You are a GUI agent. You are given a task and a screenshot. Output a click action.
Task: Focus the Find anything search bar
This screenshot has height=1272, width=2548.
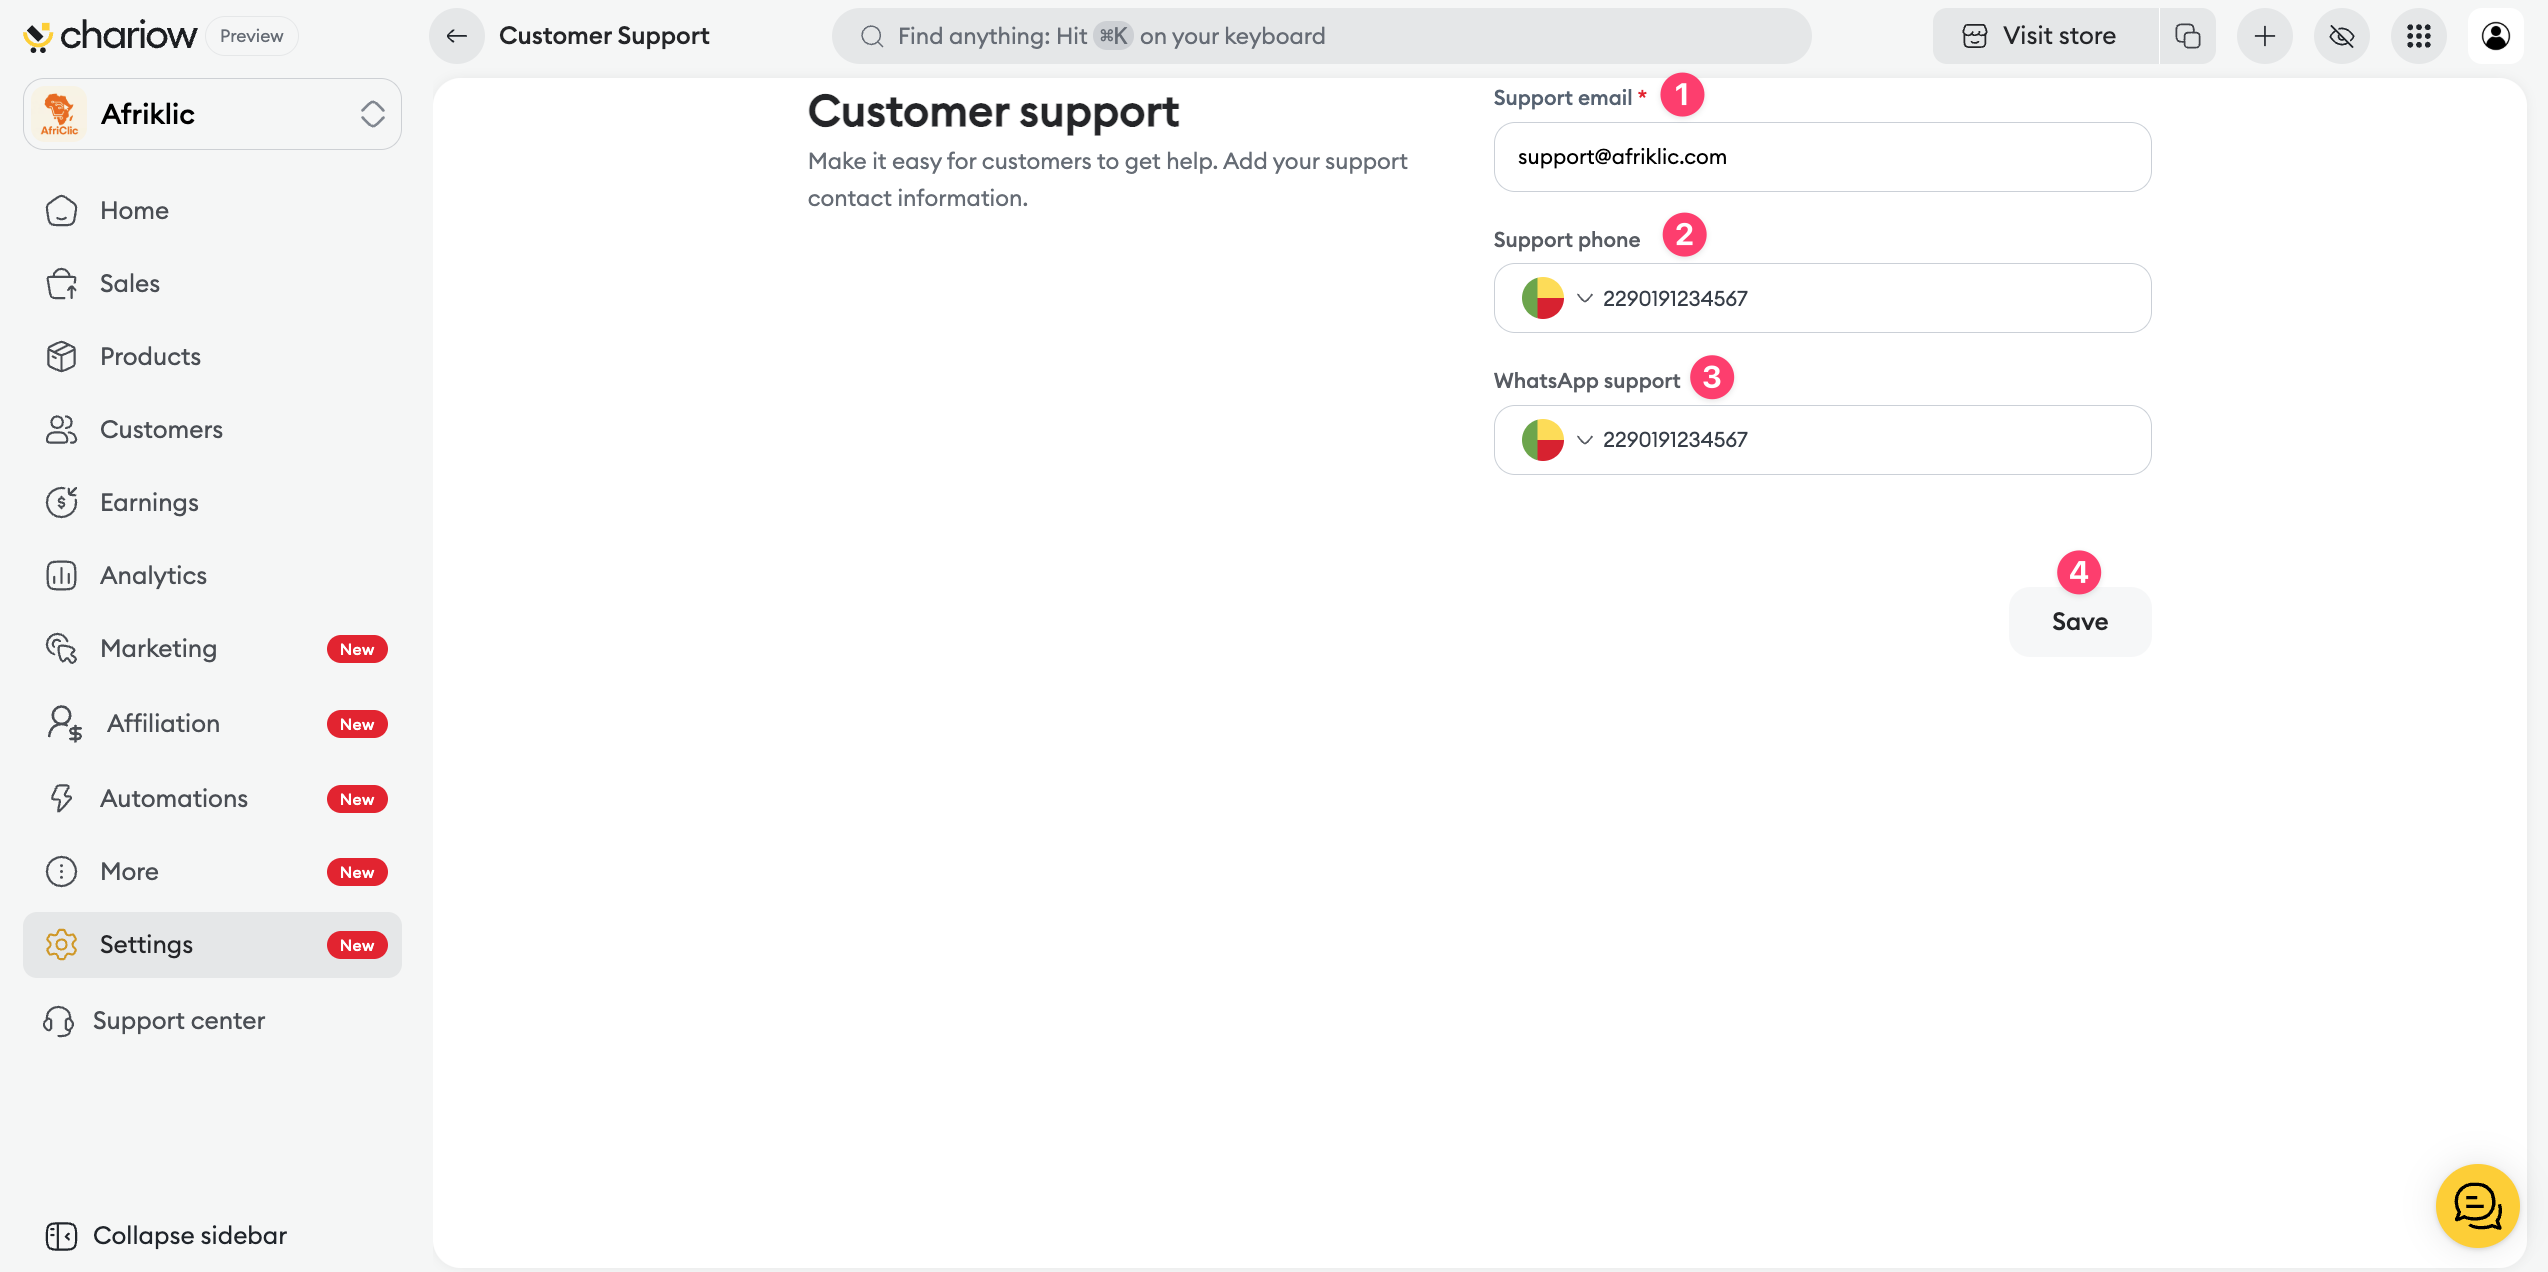(x=1320, y=36)
